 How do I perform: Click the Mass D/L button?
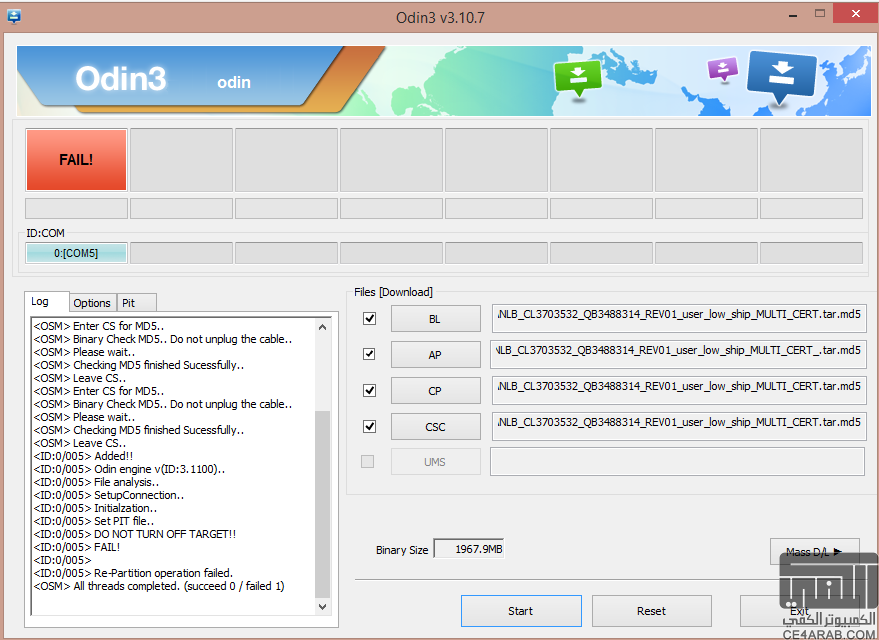[x=814, y=552]
